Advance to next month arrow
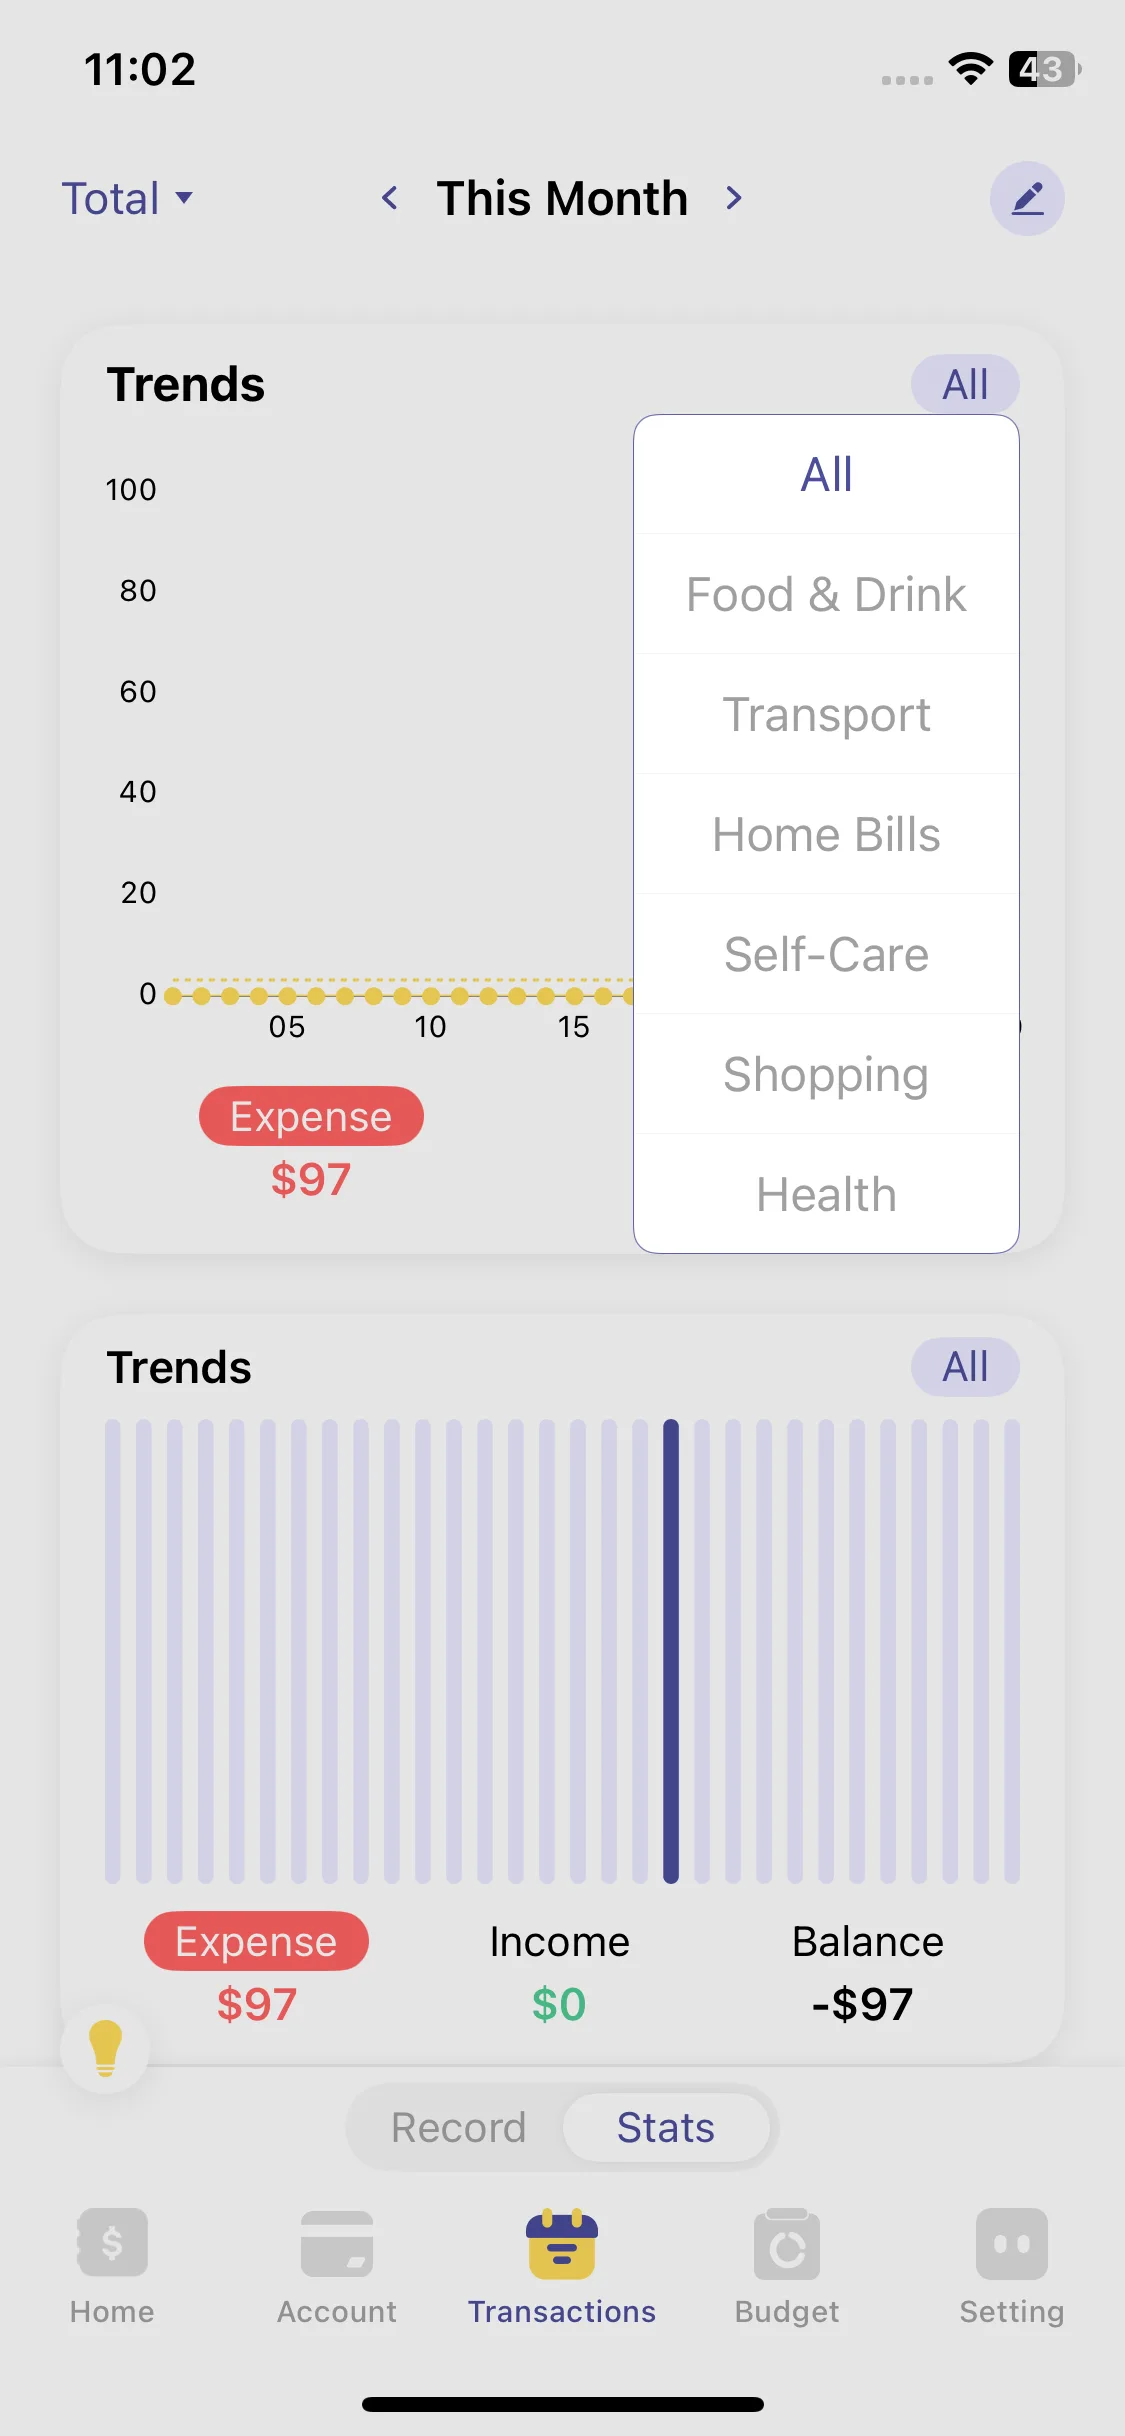This screenshot has width=1125, height=2436. tap(734, 198)
